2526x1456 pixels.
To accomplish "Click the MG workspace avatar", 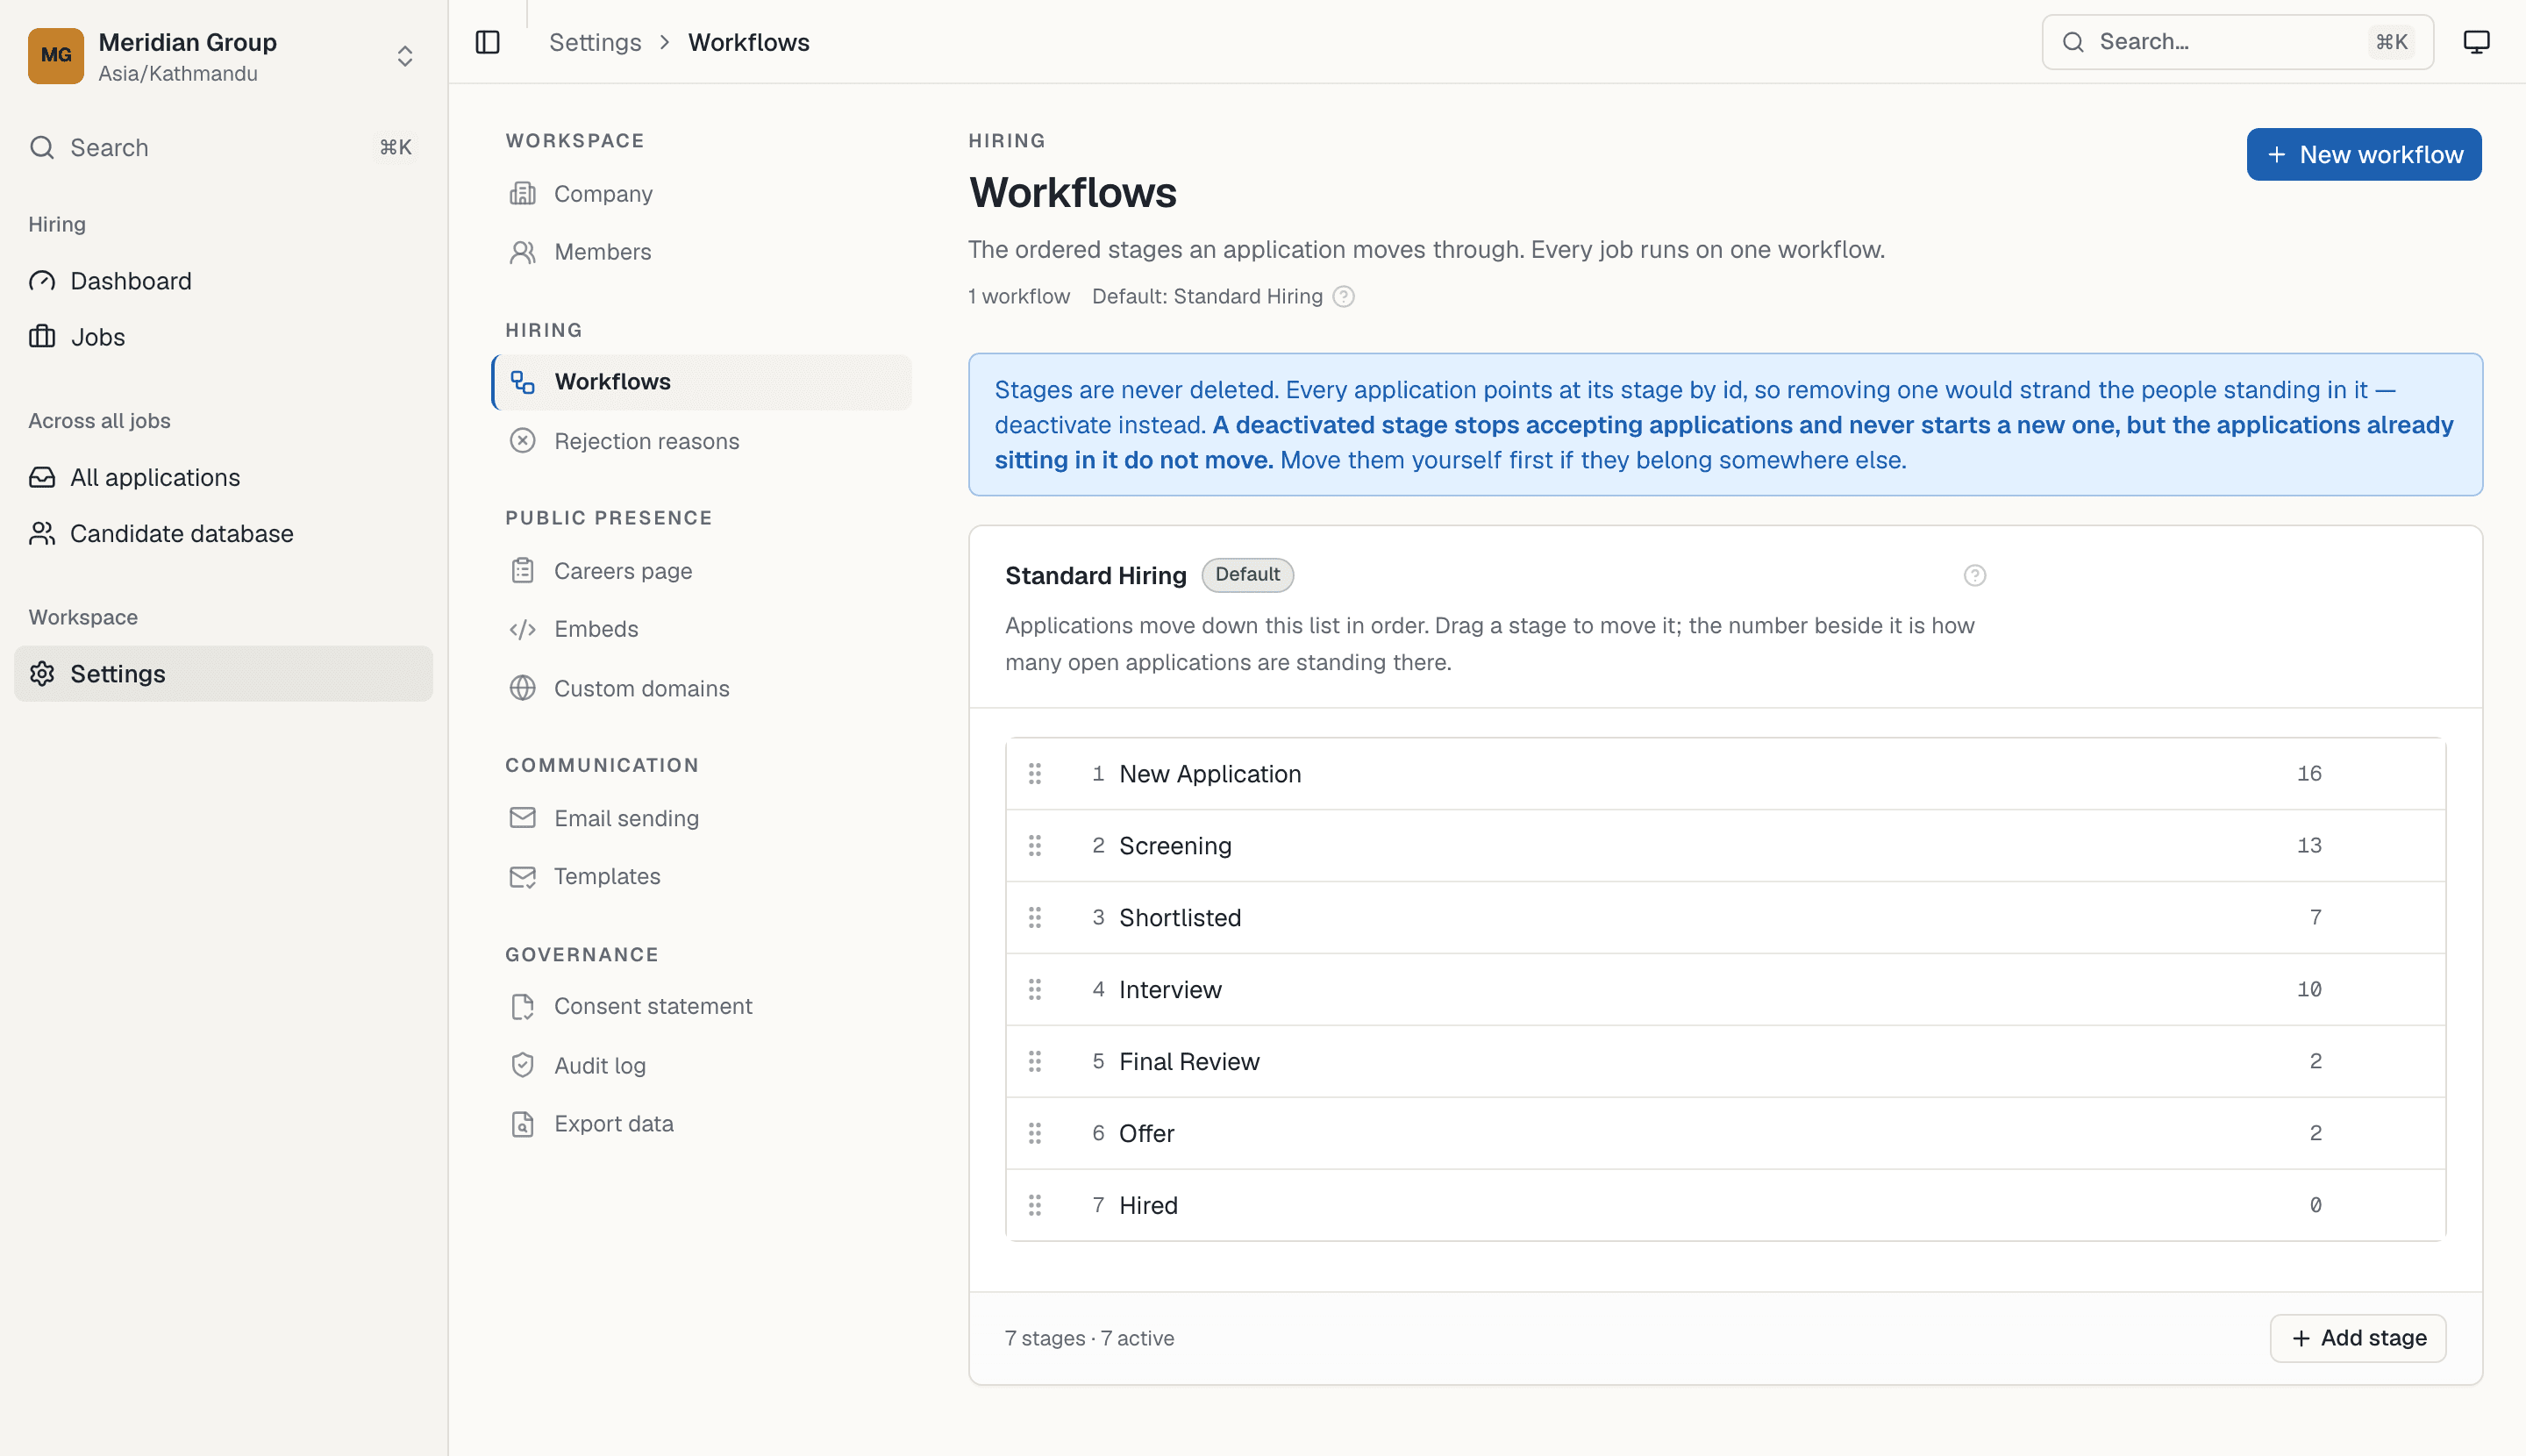I will click(56, 56).
